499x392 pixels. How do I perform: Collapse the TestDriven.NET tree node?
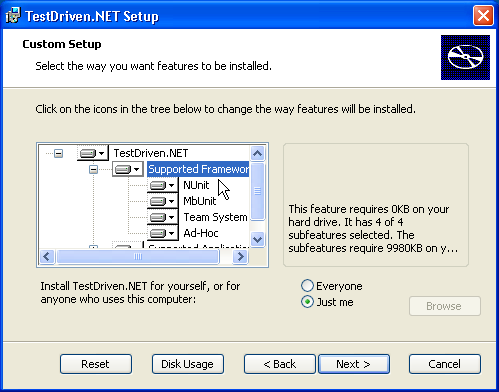point(59,153)
